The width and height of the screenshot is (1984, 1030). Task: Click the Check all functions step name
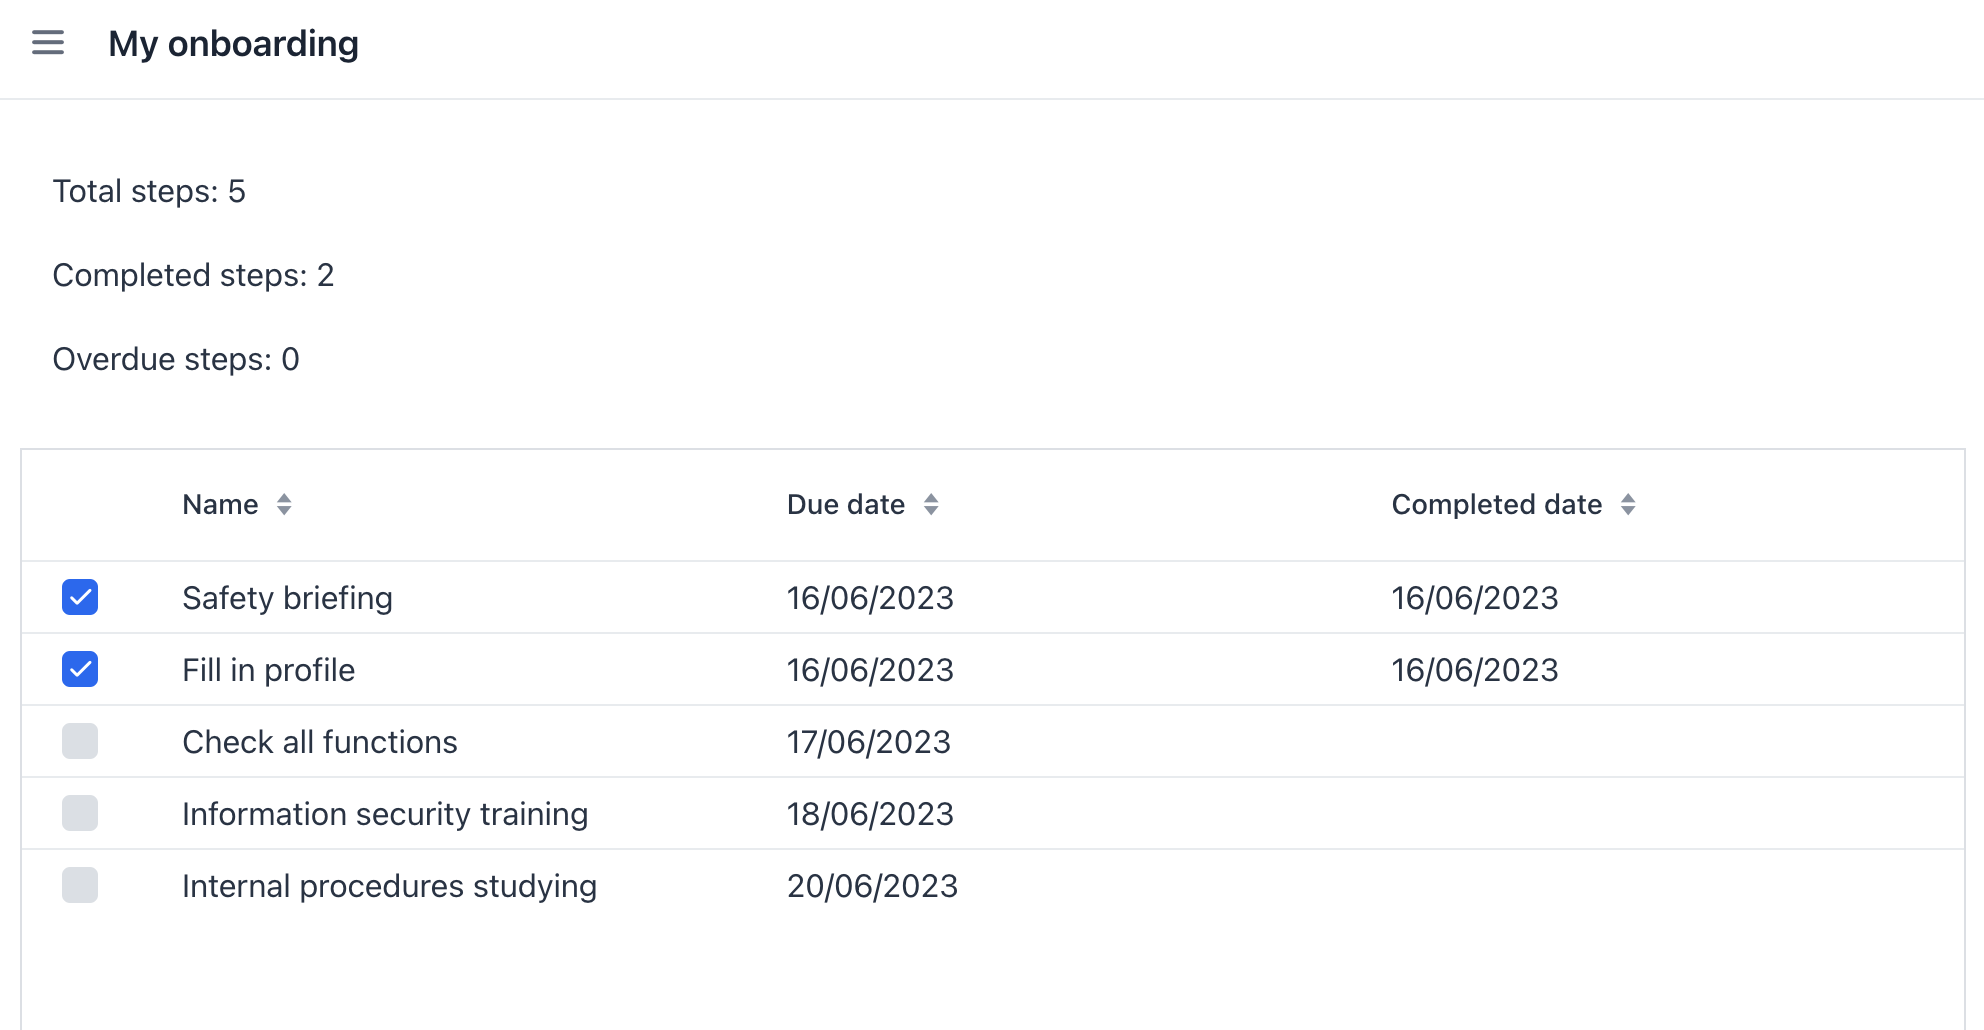pos(319,742)
